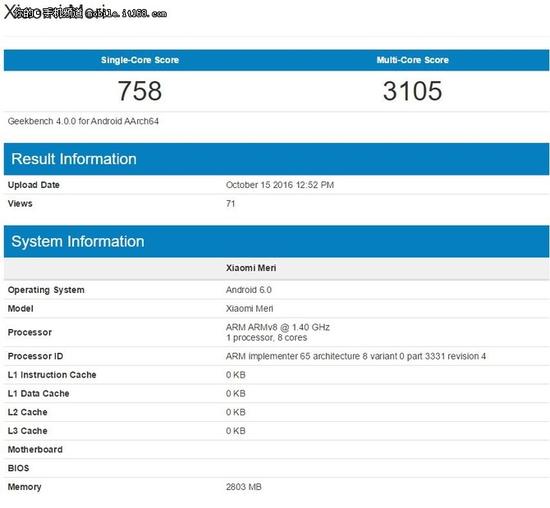Click the Processor ID label
The height and width of the screenshot is (508, 550).
click(x=35, y=356)
